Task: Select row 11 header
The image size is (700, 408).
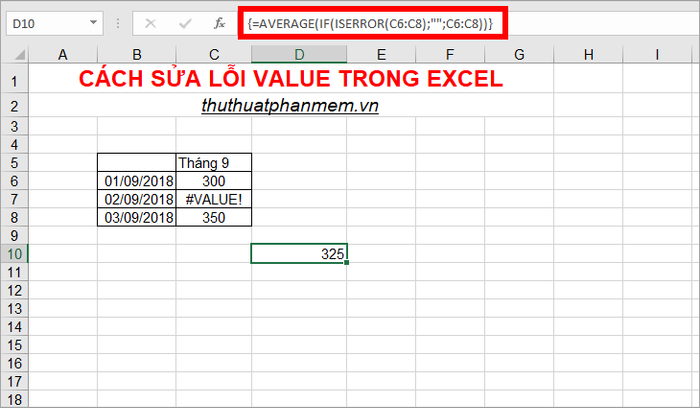Action: 14,272
